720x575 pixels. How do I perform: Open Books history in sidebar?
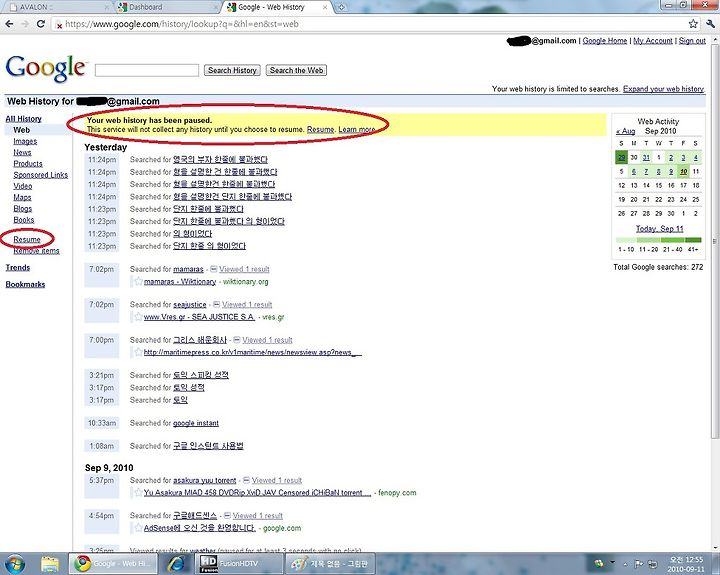23,220
